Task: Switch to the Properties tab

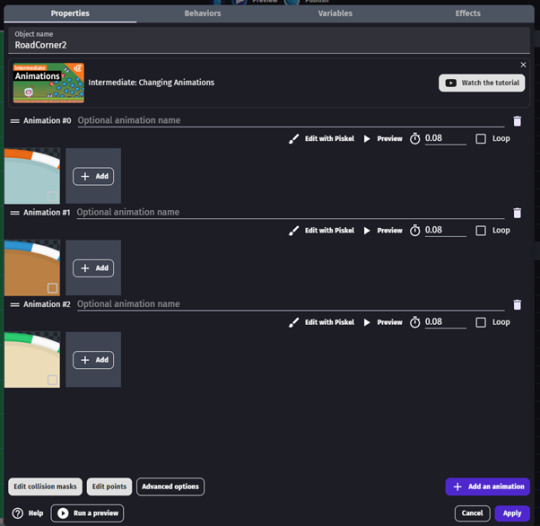Action: (70, 13)
